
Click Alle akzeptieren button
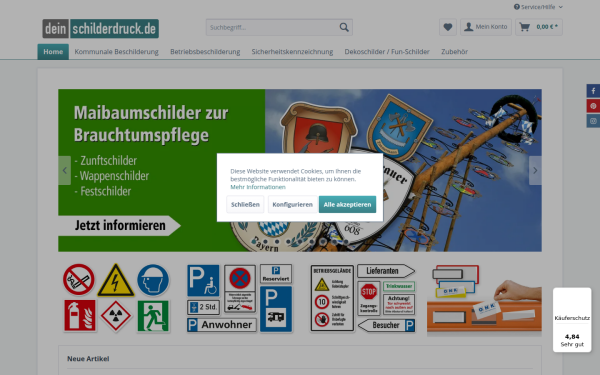point(347,204)
